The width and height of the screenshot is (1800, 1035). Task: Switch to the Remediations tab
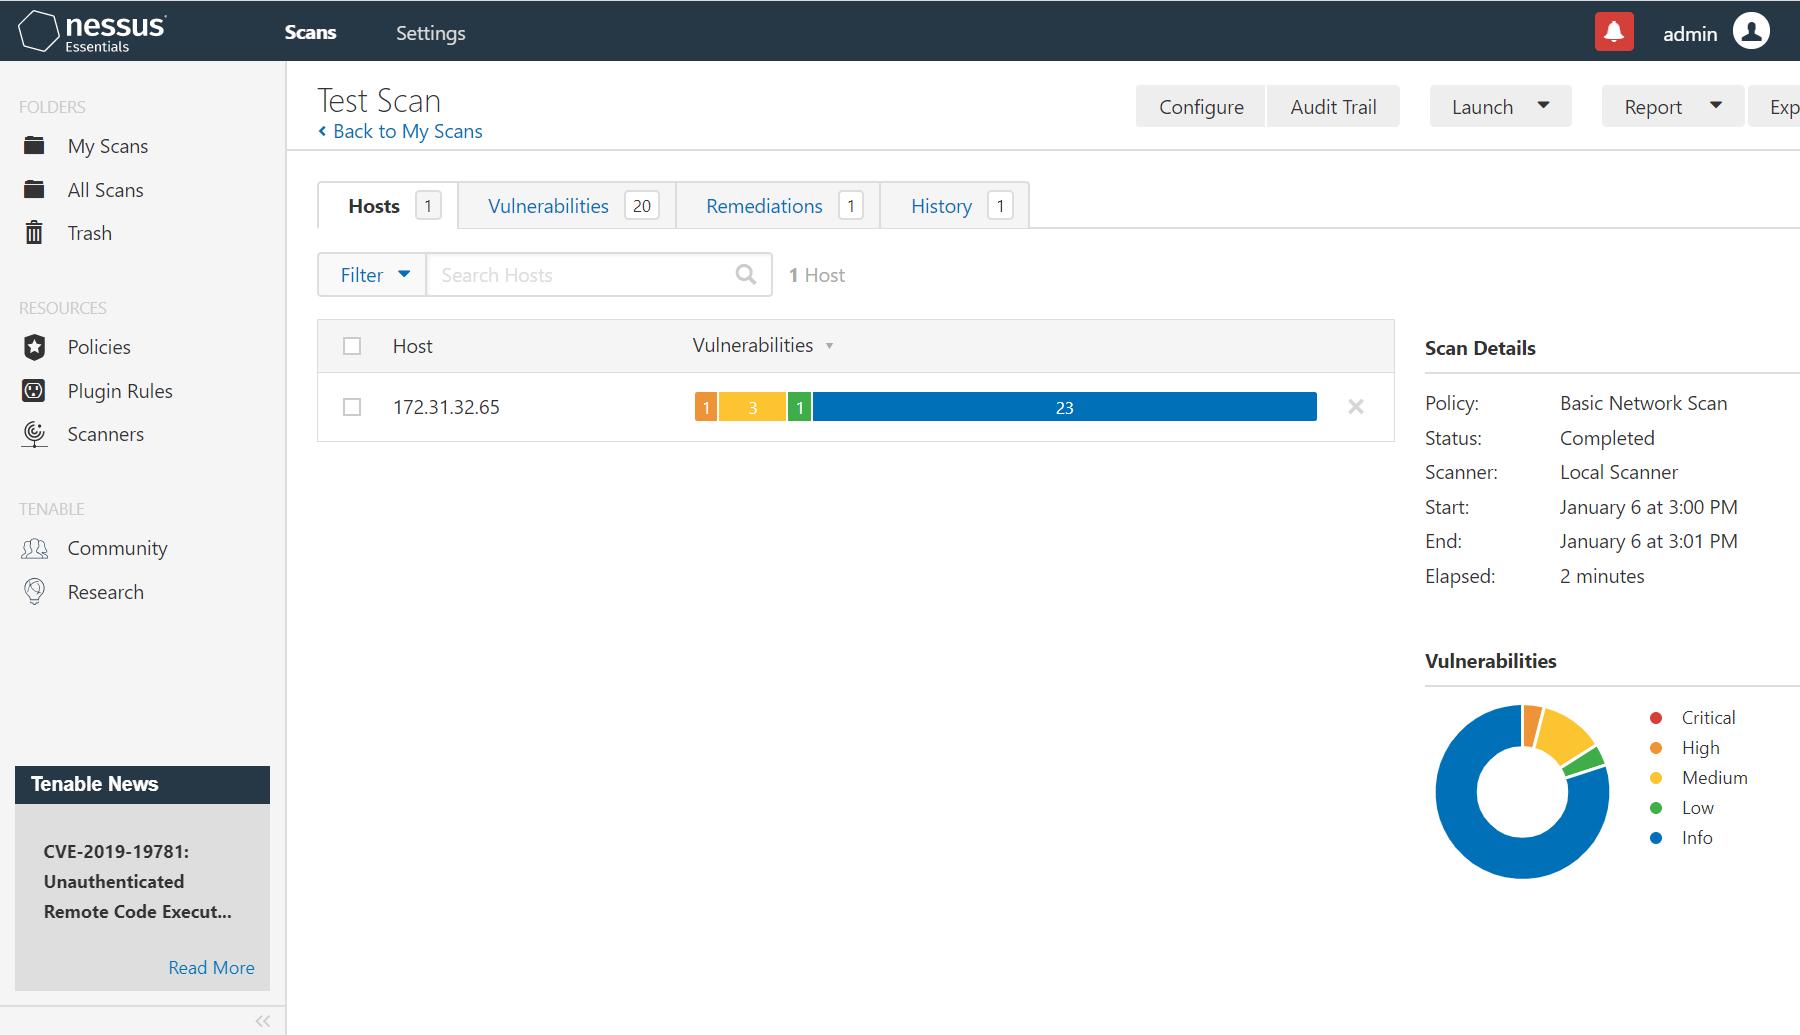click(x=778, y=206)
